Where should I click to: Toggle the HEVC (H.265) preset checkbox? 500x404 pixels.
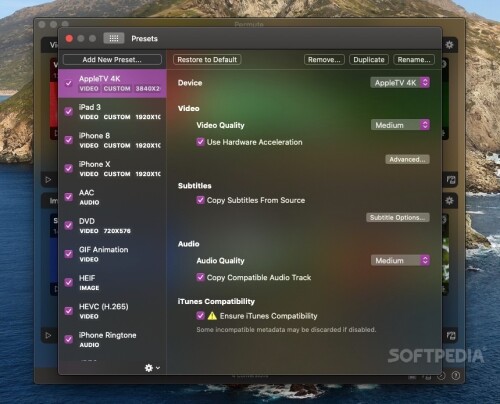(69, 311)
